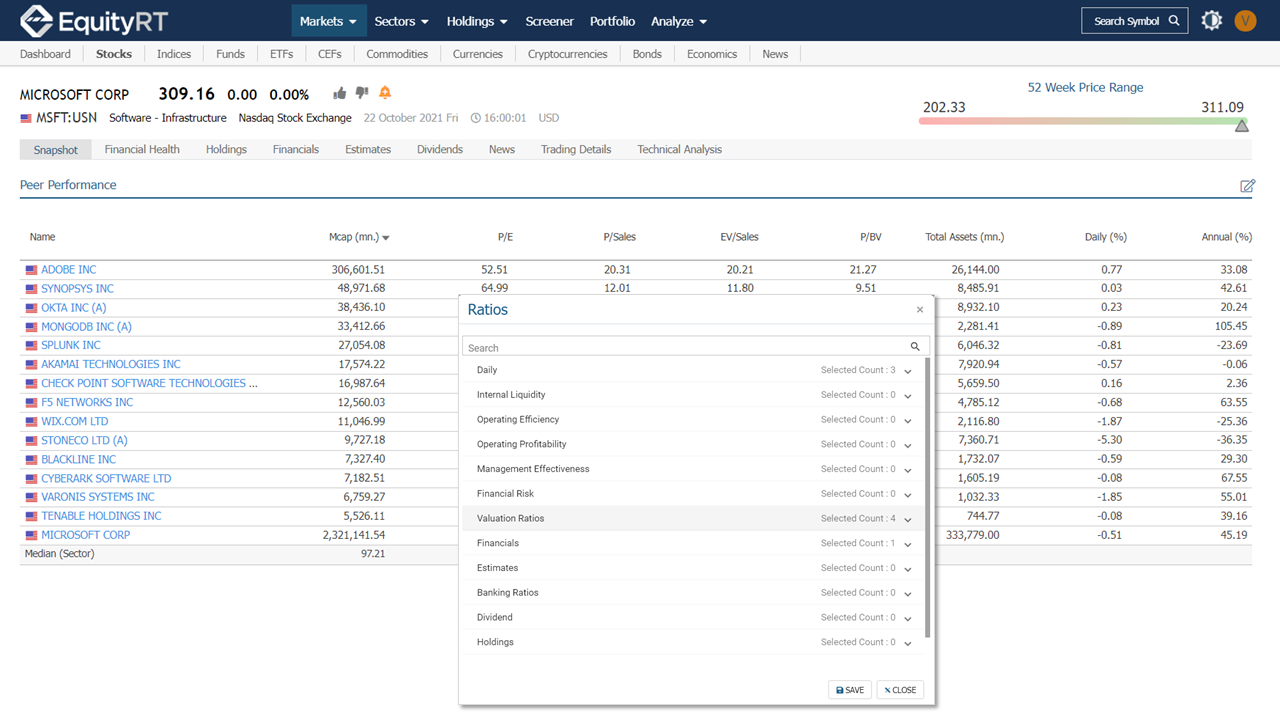The height and width of the screenshot is (720, 1280).
Task: Switch to the Cryptocurrencies sub-tab
Action: click(568, 54)
